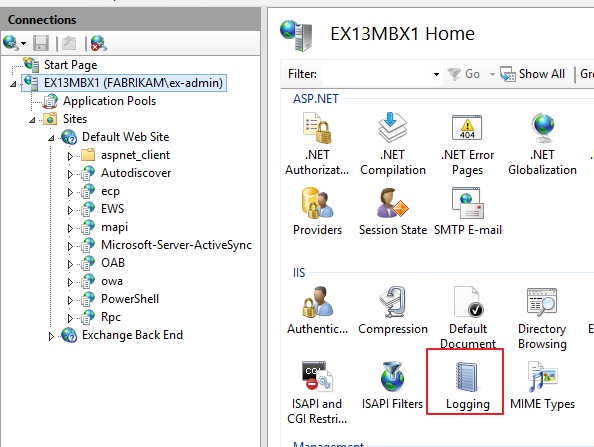594x447 pixels.
Task: Click the Show All button
Action: pos(533,74)
